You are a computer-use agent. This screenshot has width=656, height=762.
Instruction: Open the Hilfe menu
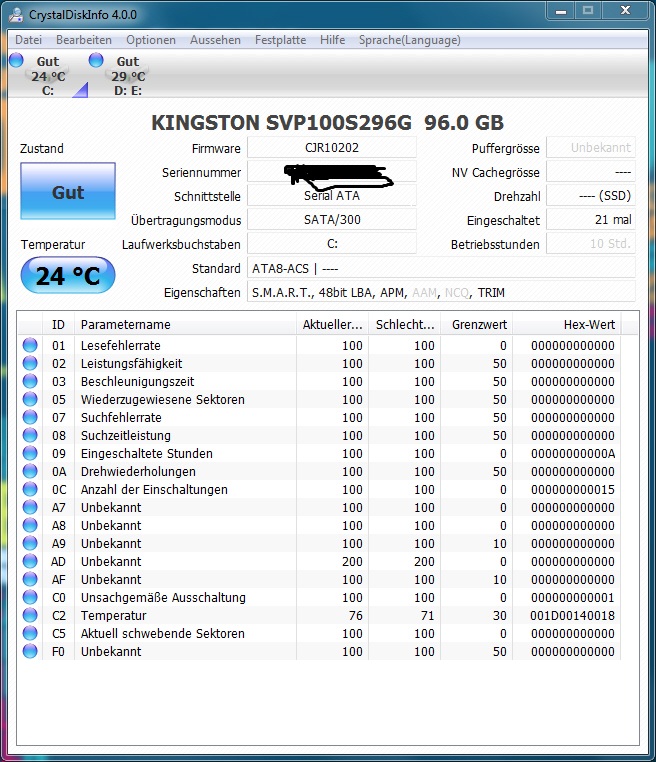(332, 40)
